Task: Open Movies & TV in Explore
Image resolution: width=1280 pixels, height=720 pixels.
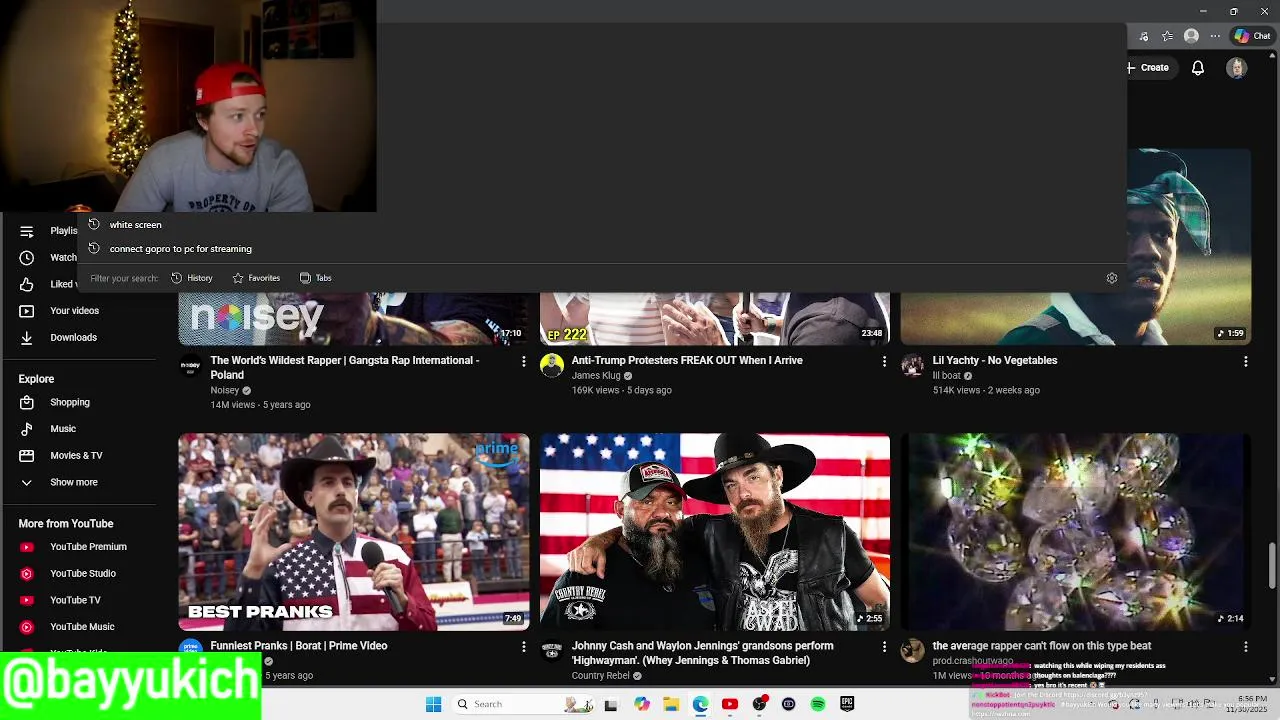Action: (x=78, y=455)
